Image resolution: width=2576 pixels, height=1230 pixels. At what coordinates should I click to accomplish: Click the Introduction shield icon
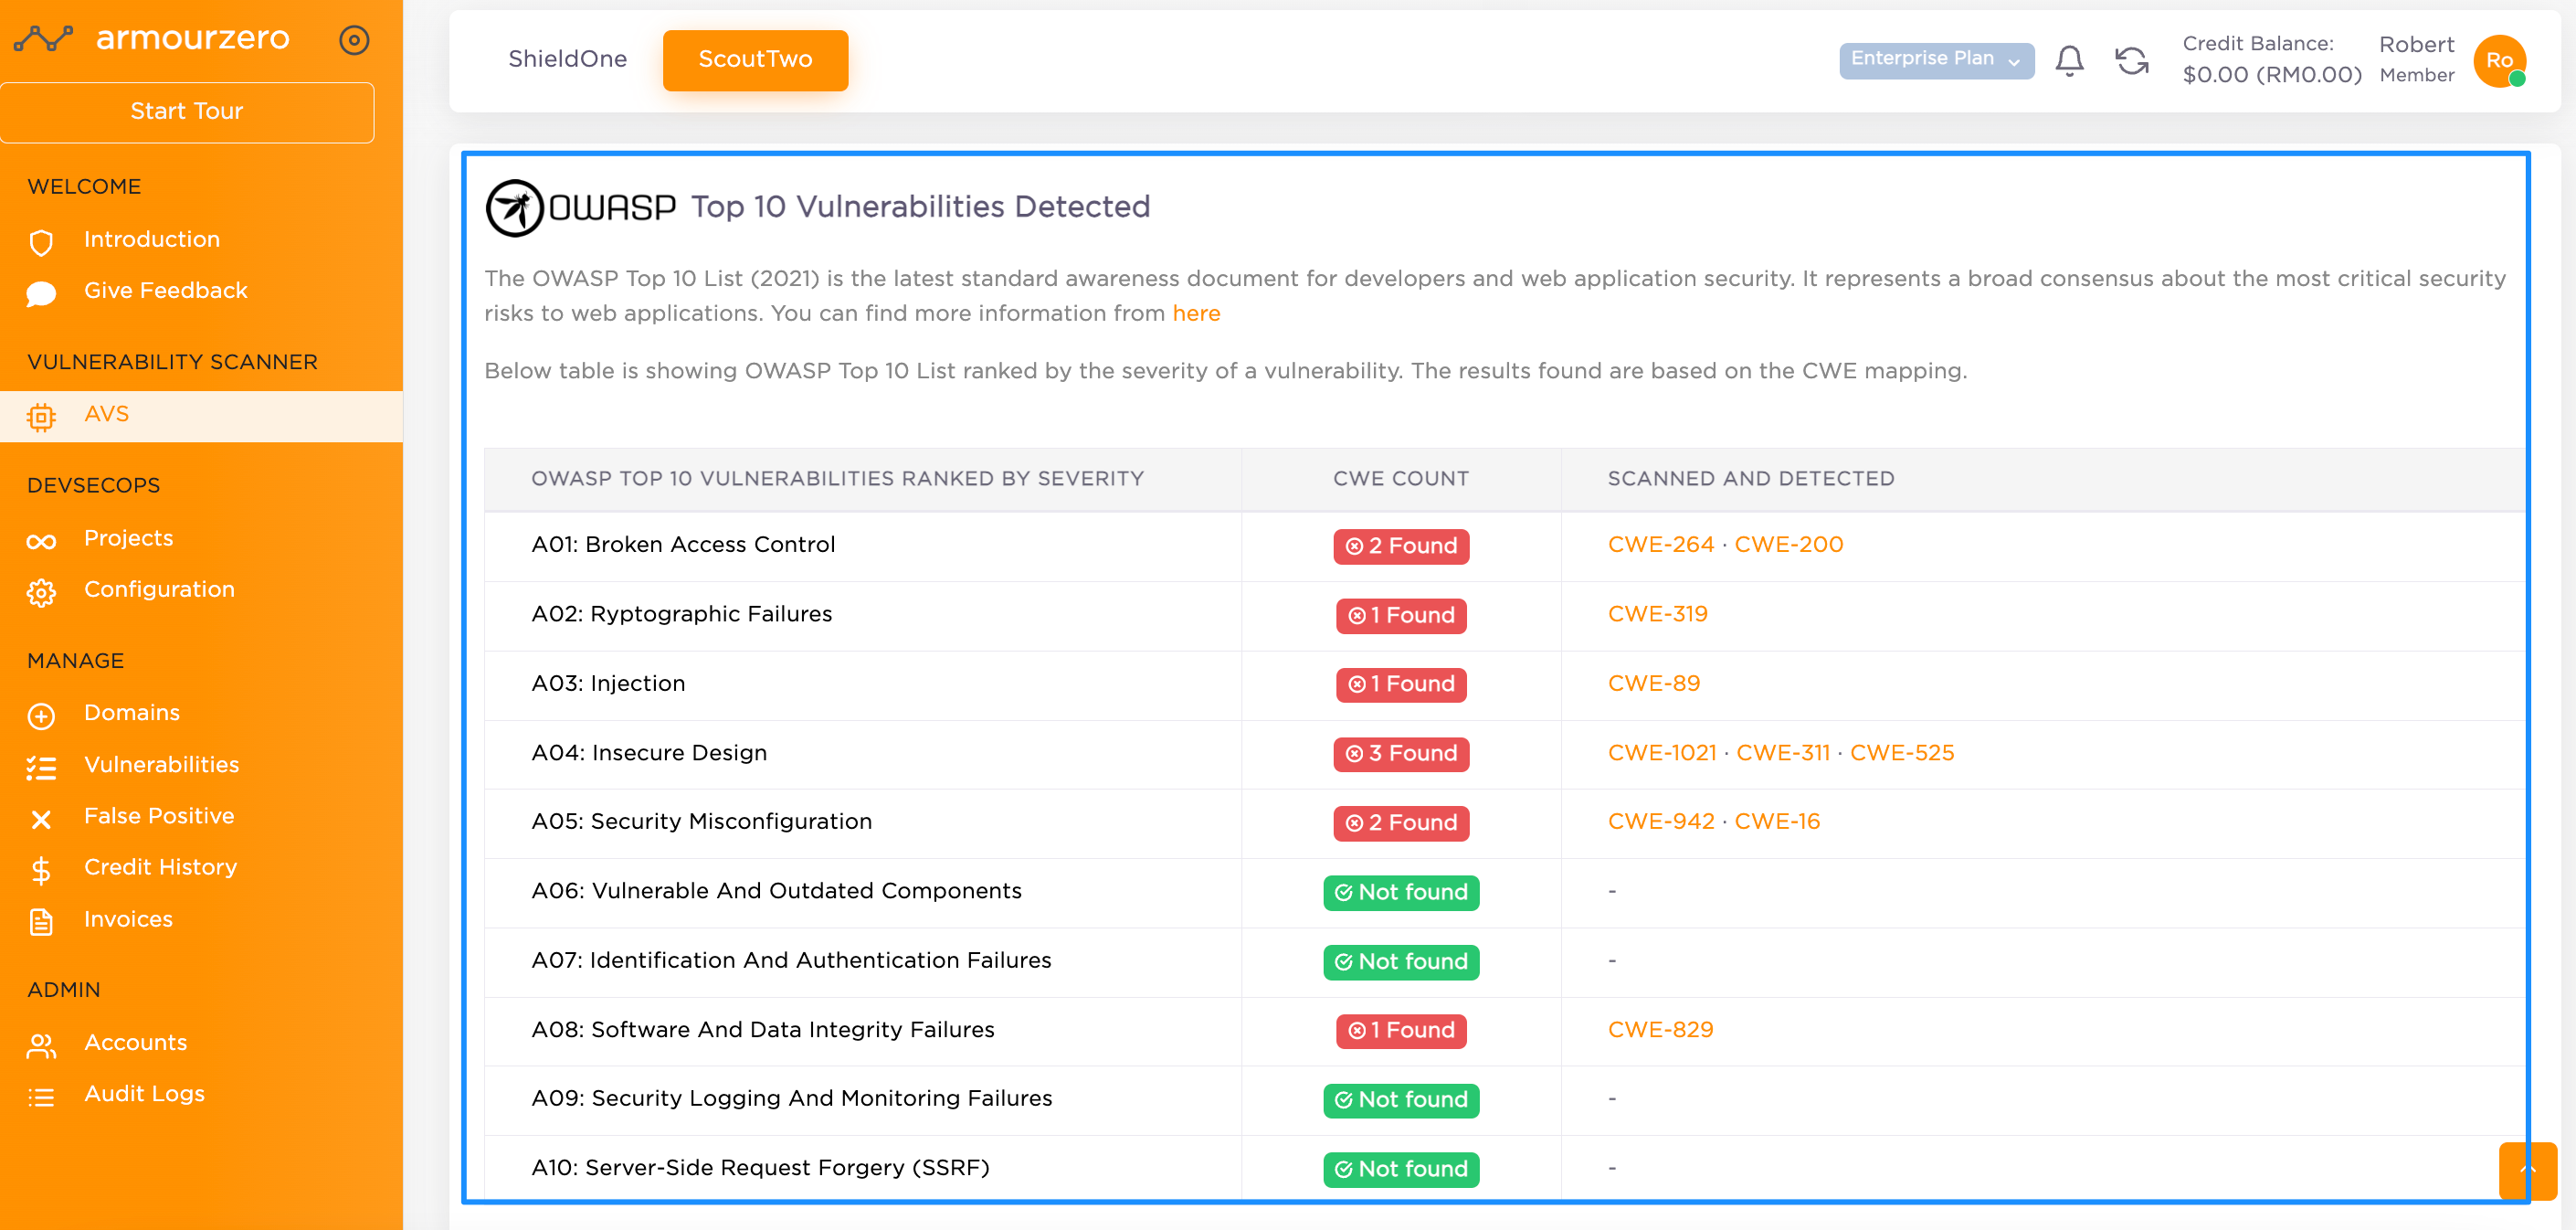click(x=41, y=242)
